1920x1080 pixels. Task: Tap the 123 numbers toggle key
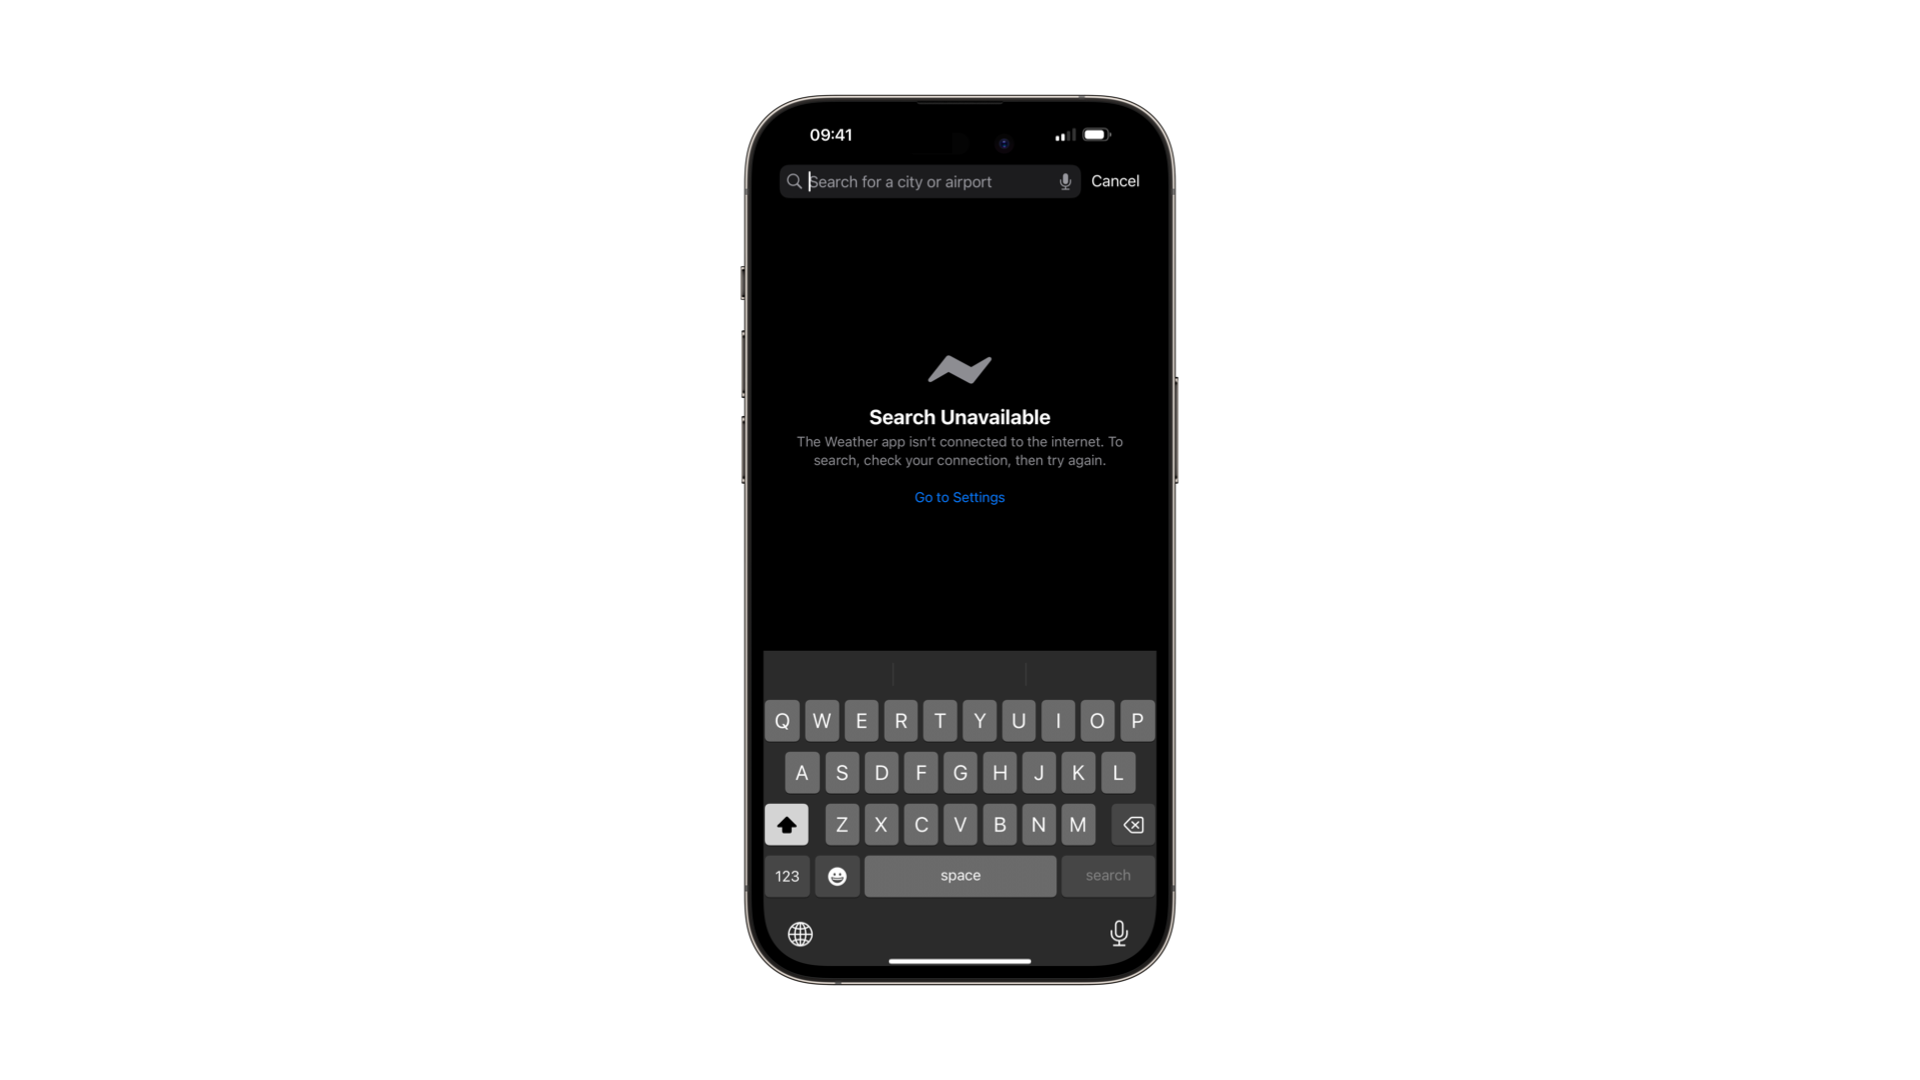[787, 876]
